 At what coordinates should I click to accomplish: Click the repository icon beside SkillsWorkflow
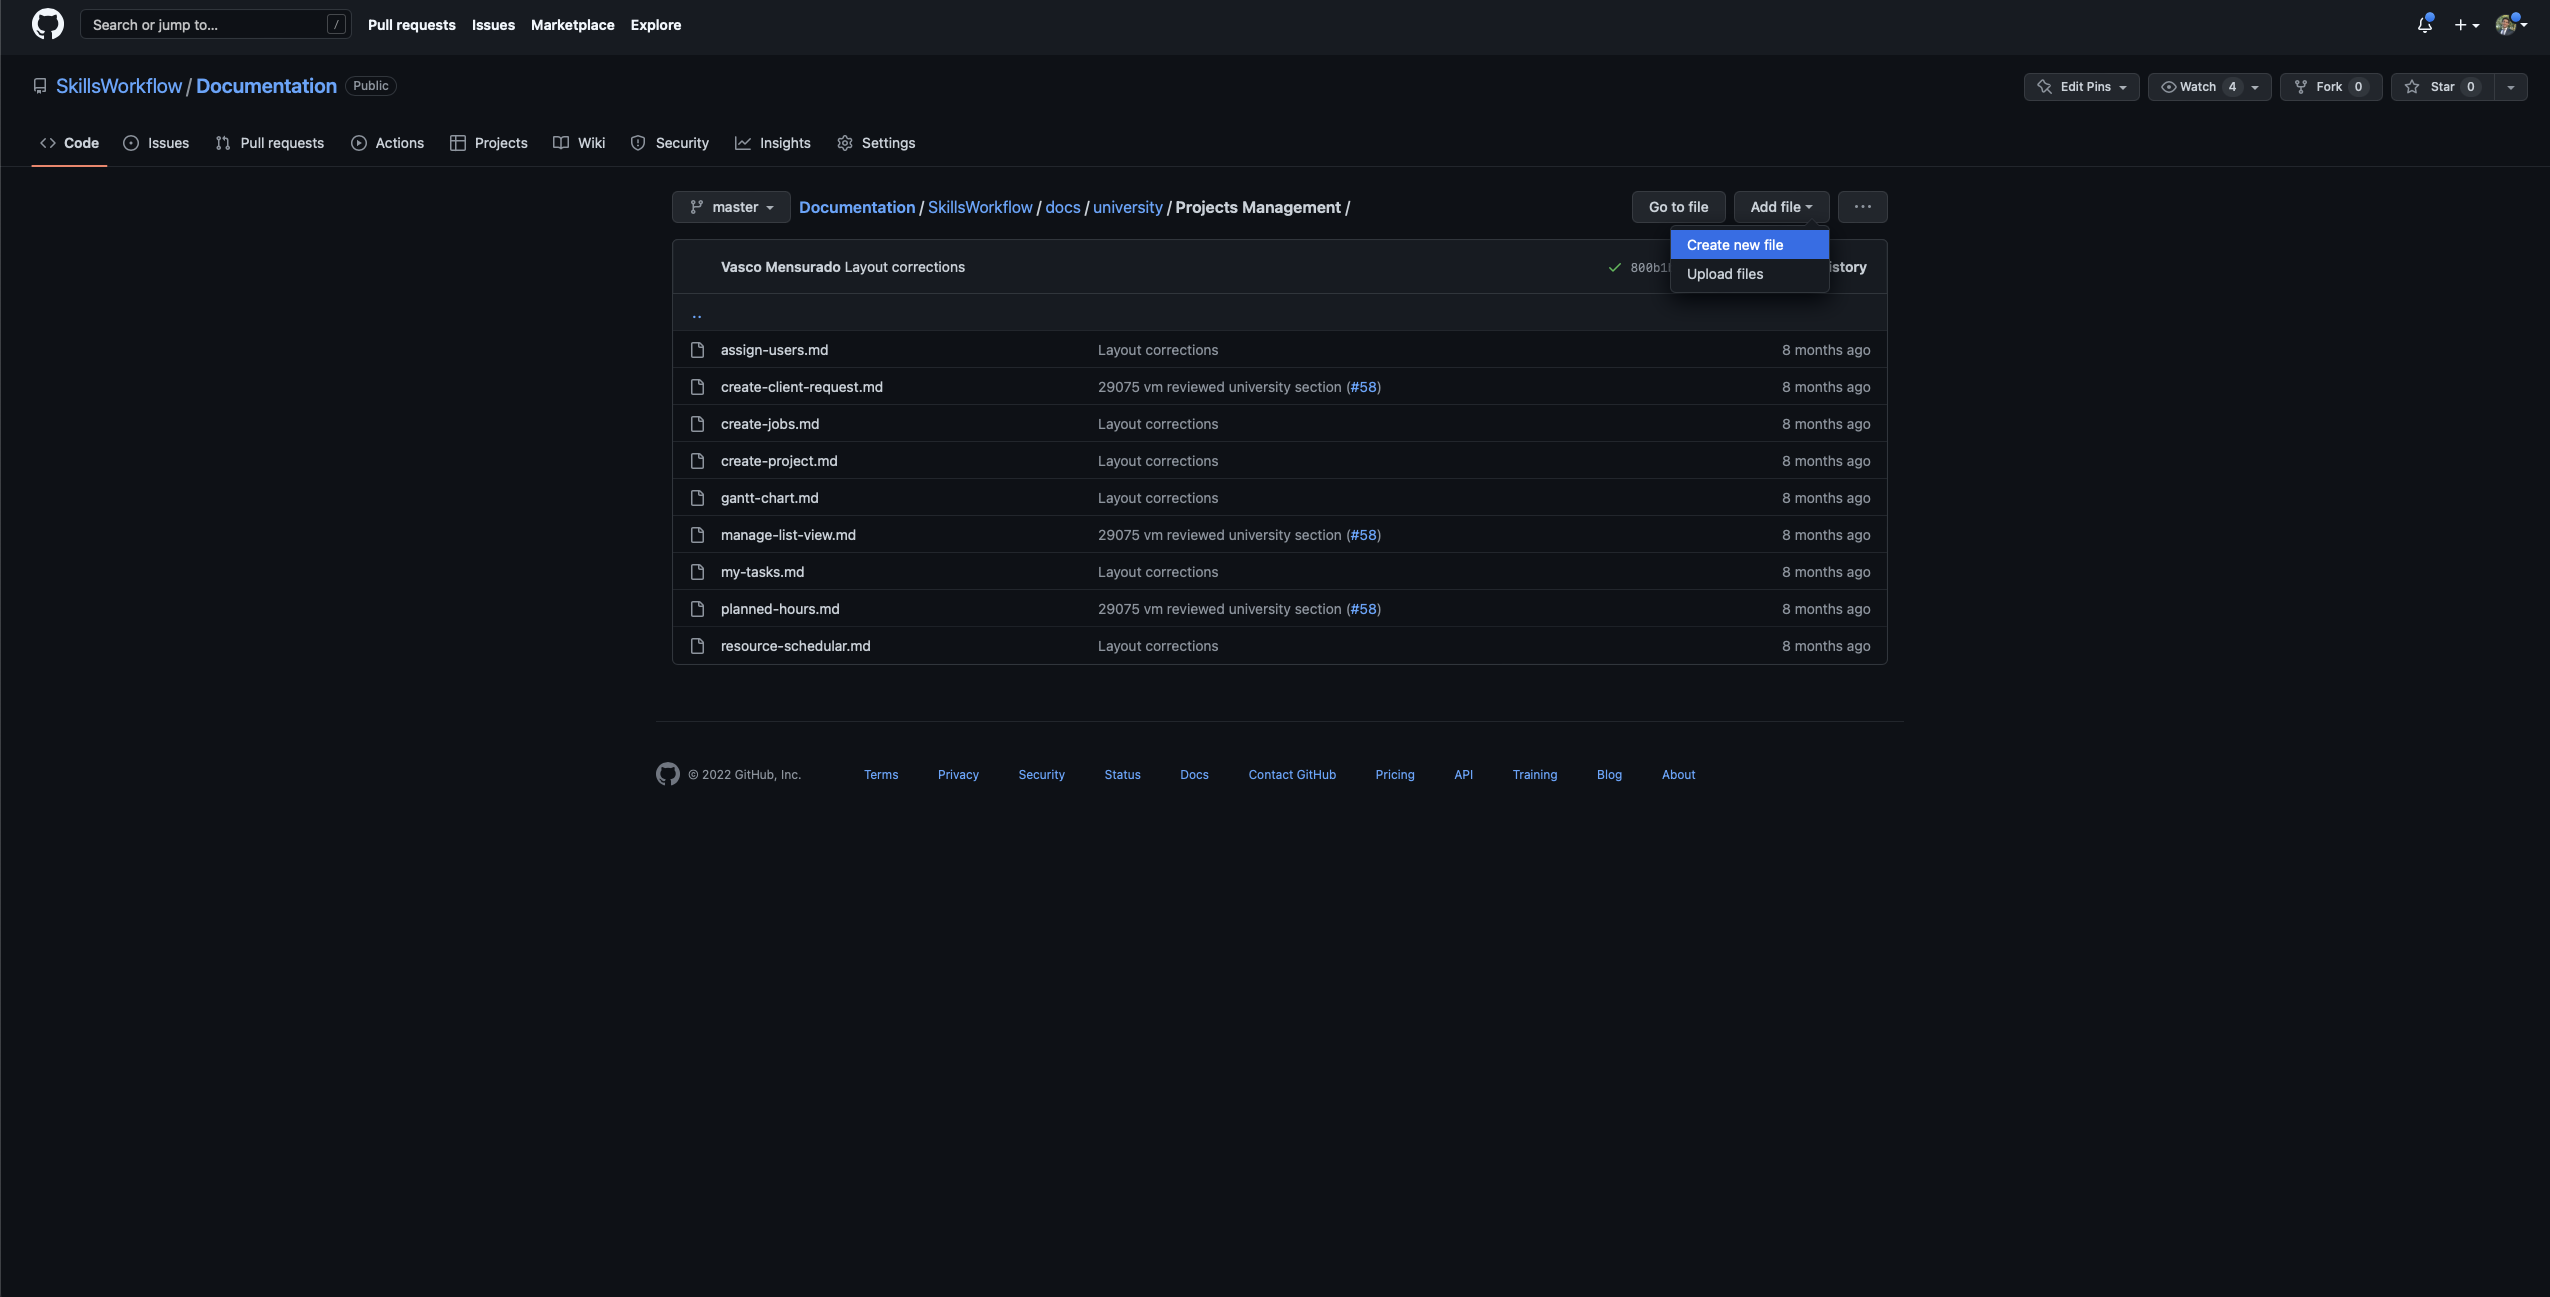click(40, 86)
